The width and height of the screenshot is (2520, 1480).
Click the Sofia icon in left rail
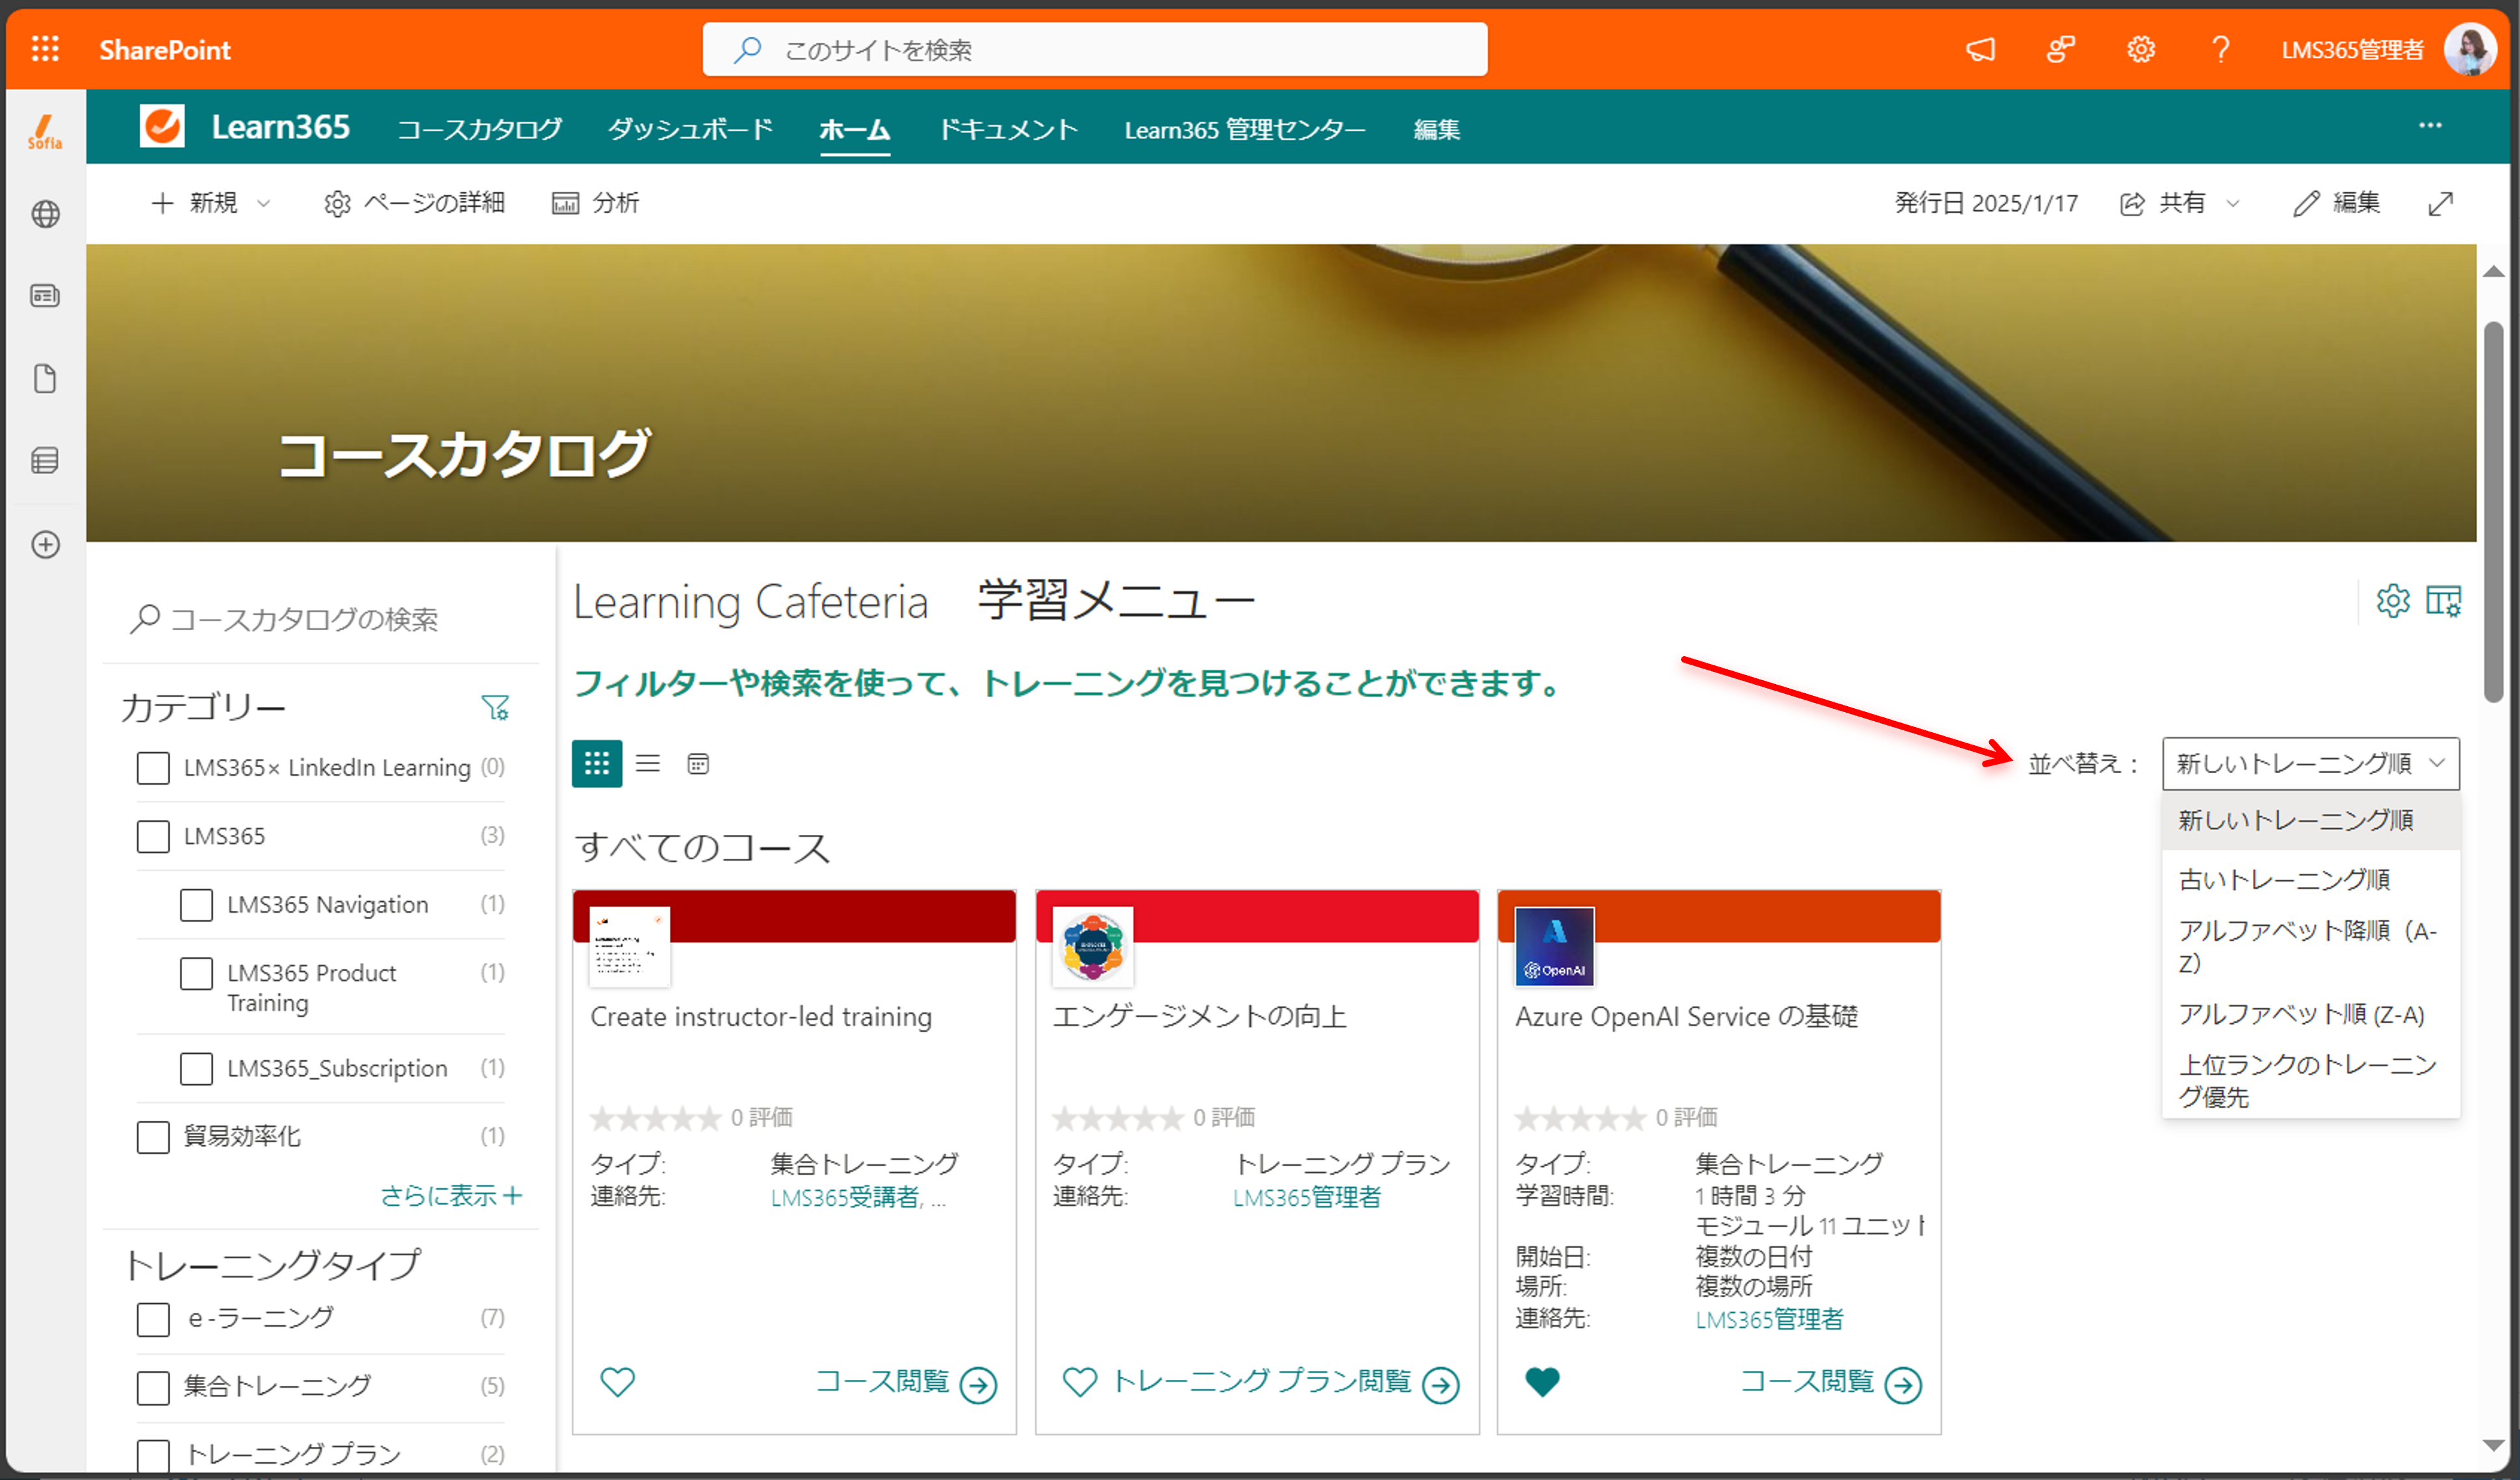click(45, 131)
